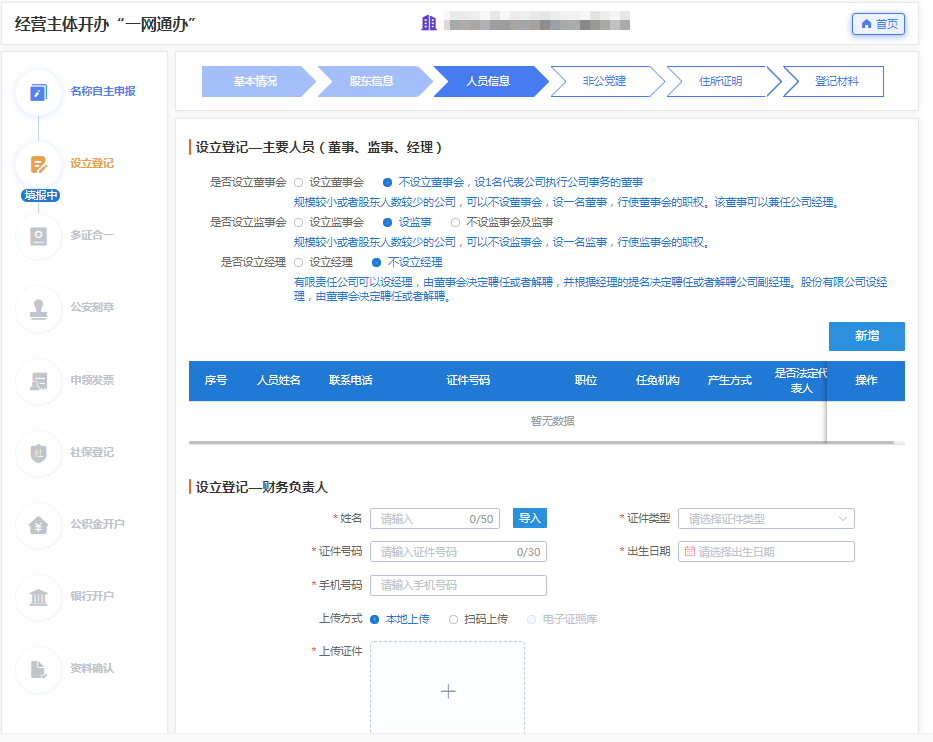Select 不设立董事会 radio option
This screenshot has height=742, width=933.
387,183
